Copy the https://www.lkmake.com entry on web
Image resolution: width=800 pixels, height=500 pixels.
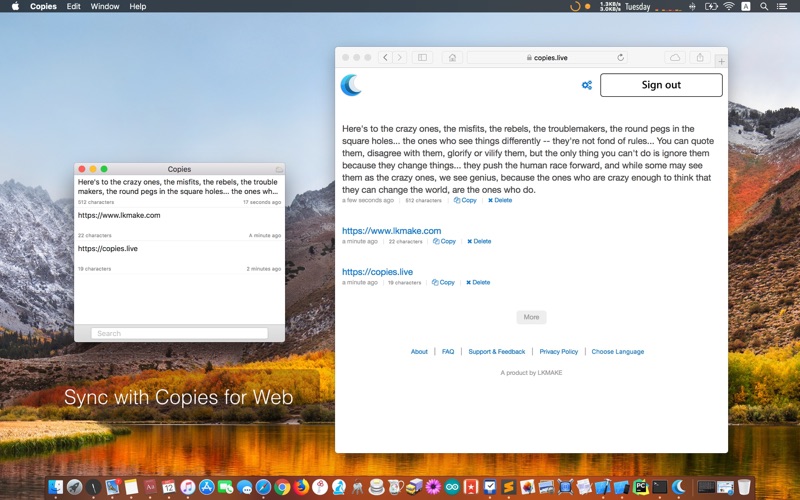444,241
